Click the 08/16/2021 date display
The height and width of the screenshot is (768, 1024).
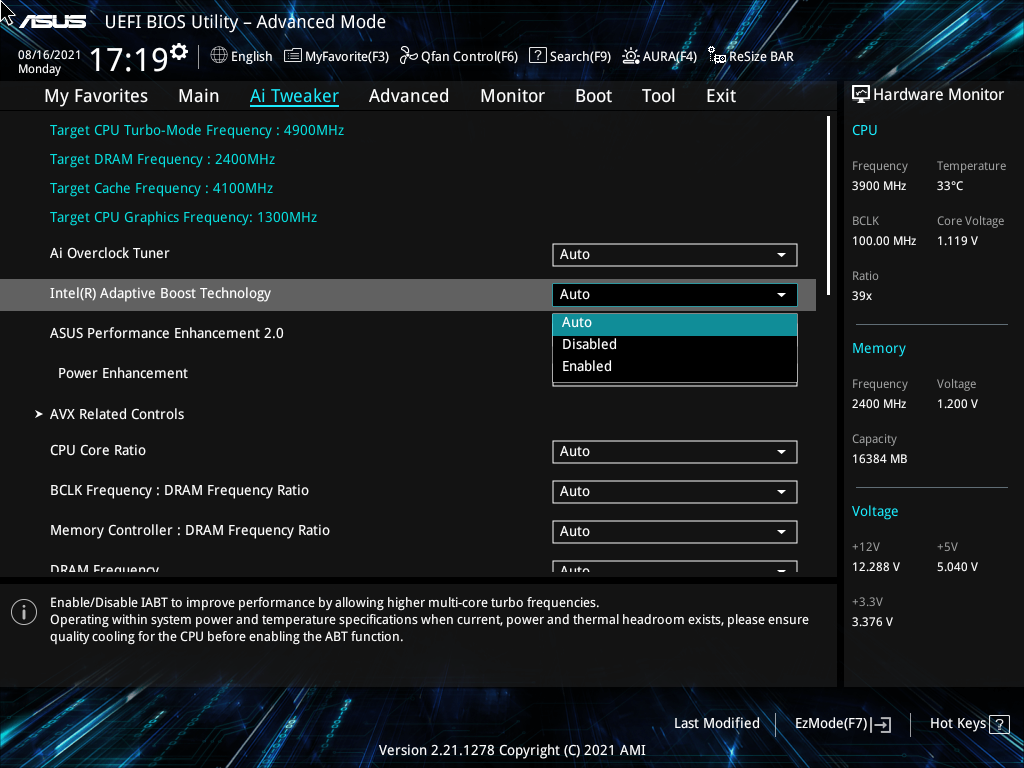point(49,55)
